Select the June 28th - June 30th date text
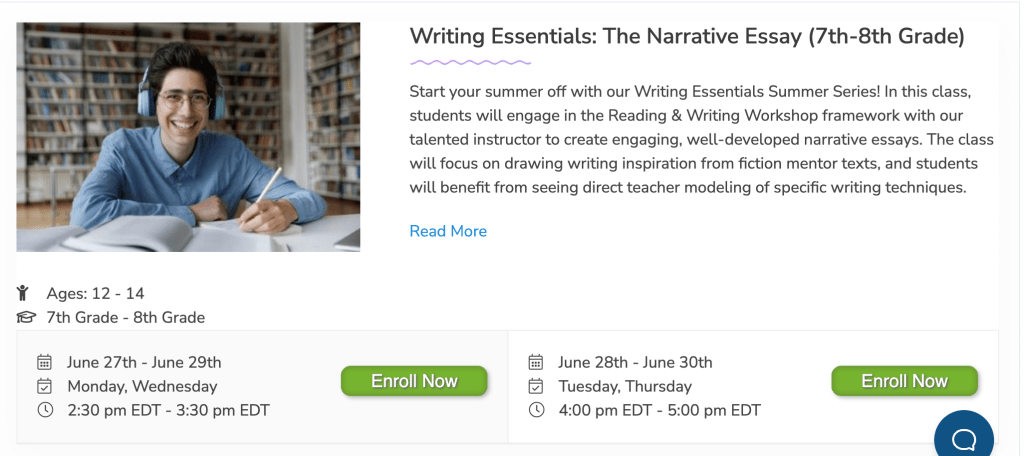 coord(635,362)
